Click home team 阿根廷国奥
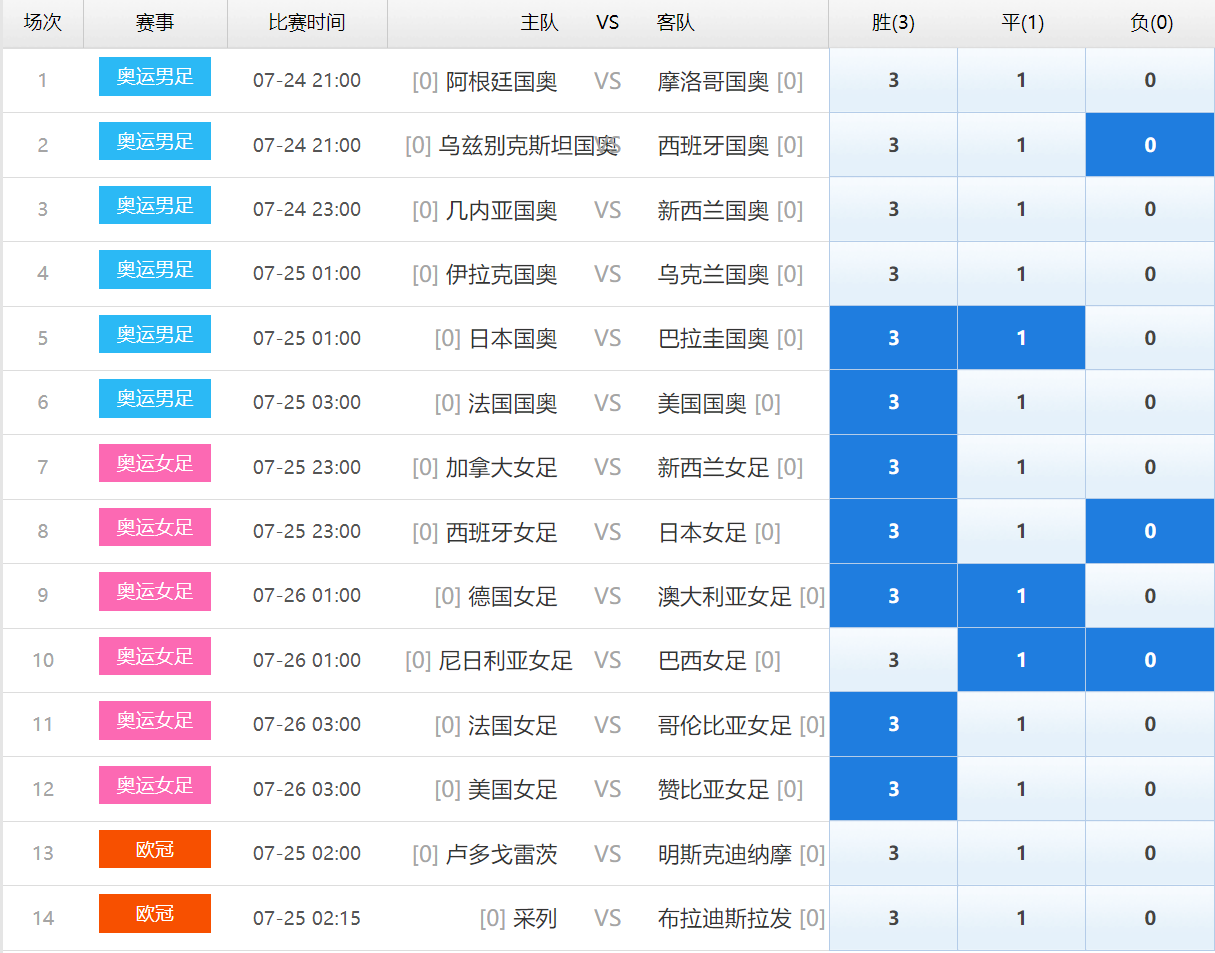 [502, 82]
